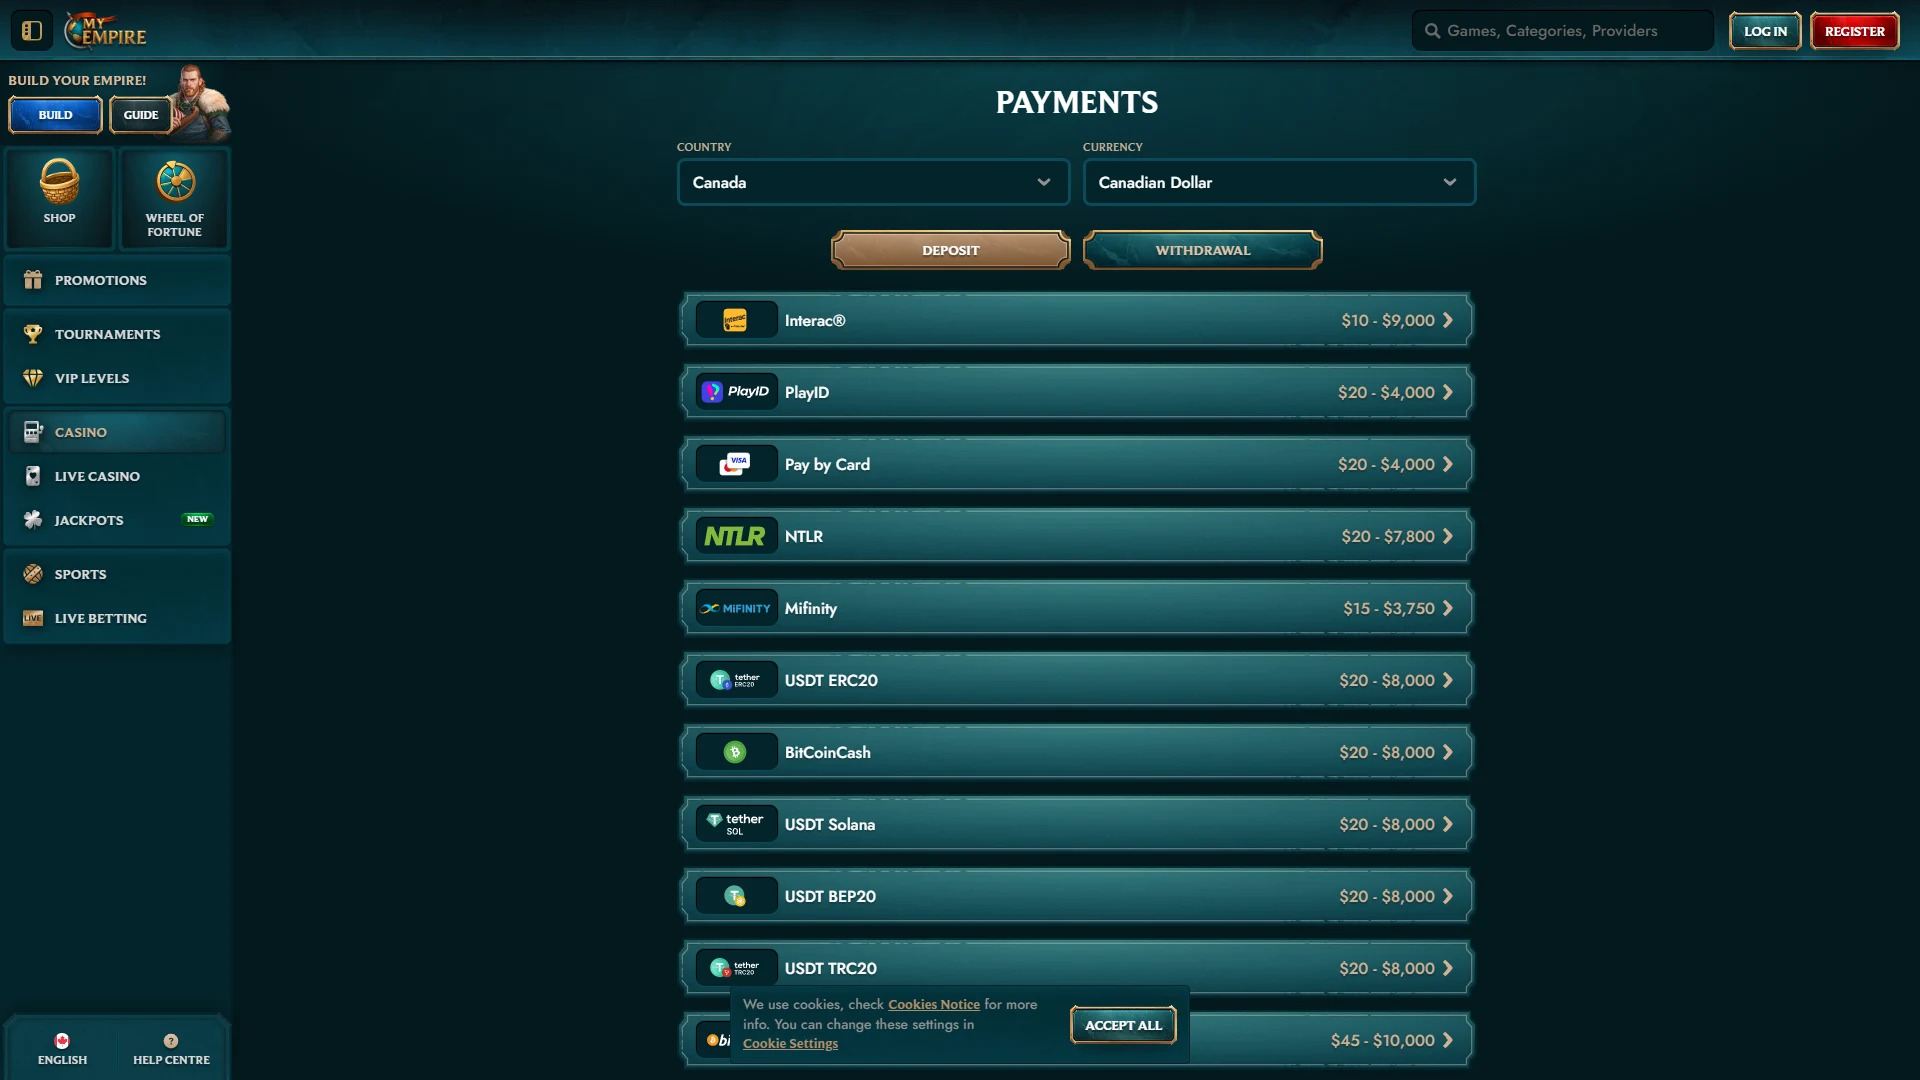Open the Tournaments menu item
The width and height of the screenshot is (1920, 1080).
[x=117, y=334]
